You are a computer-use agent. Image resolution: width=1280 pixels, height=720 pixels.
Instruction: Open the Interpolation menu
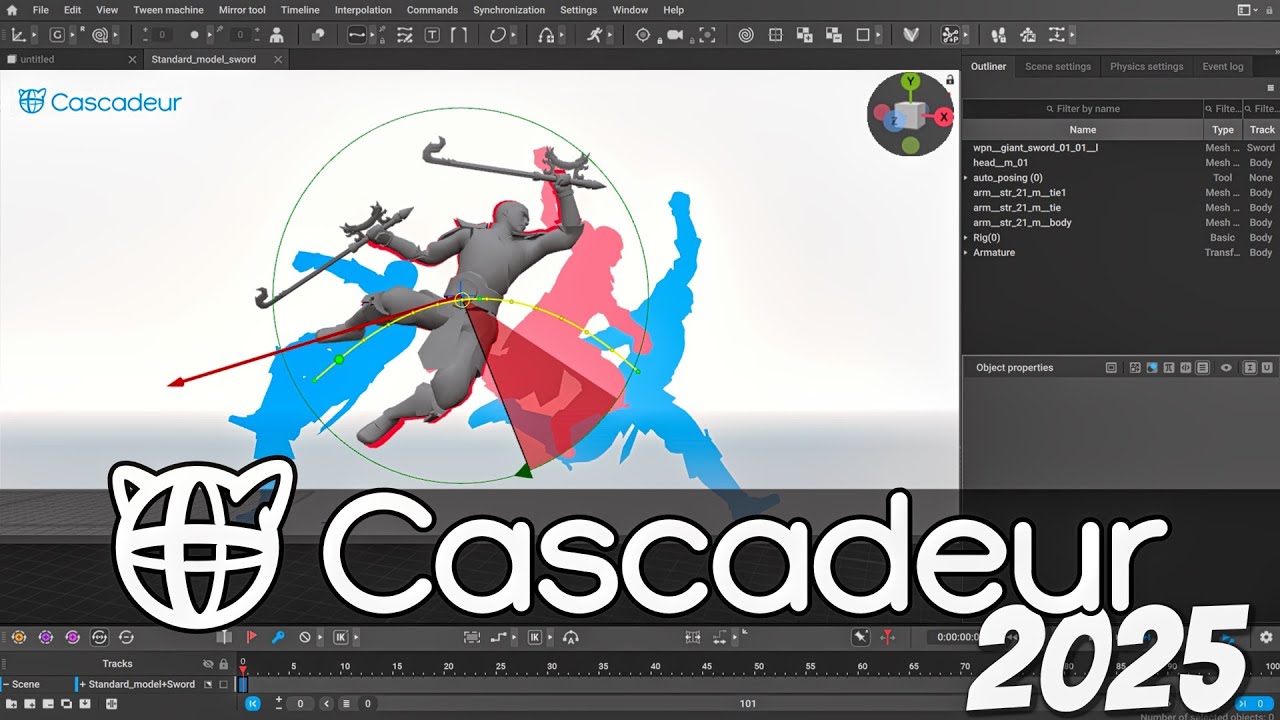363,10
